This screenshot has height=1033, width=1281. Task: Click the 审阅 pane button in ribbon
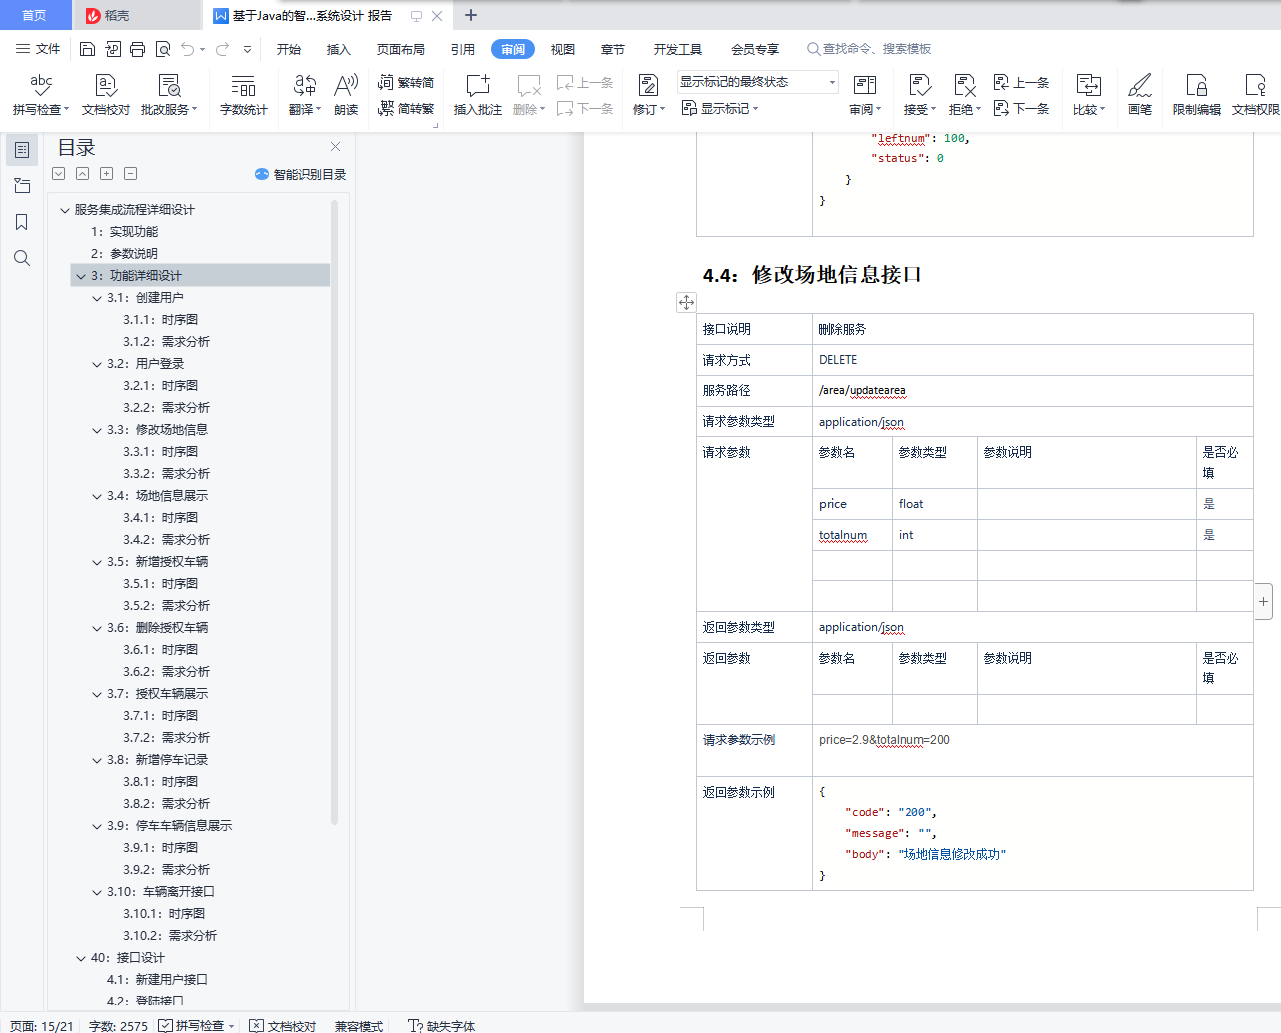click(865, 95)
